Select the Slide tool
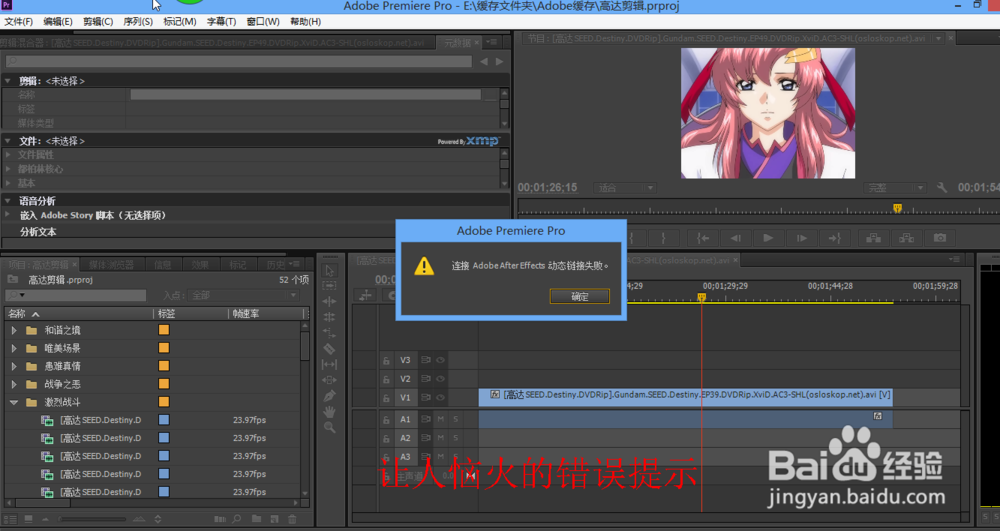1000x531 pixels. pos(329,380)
